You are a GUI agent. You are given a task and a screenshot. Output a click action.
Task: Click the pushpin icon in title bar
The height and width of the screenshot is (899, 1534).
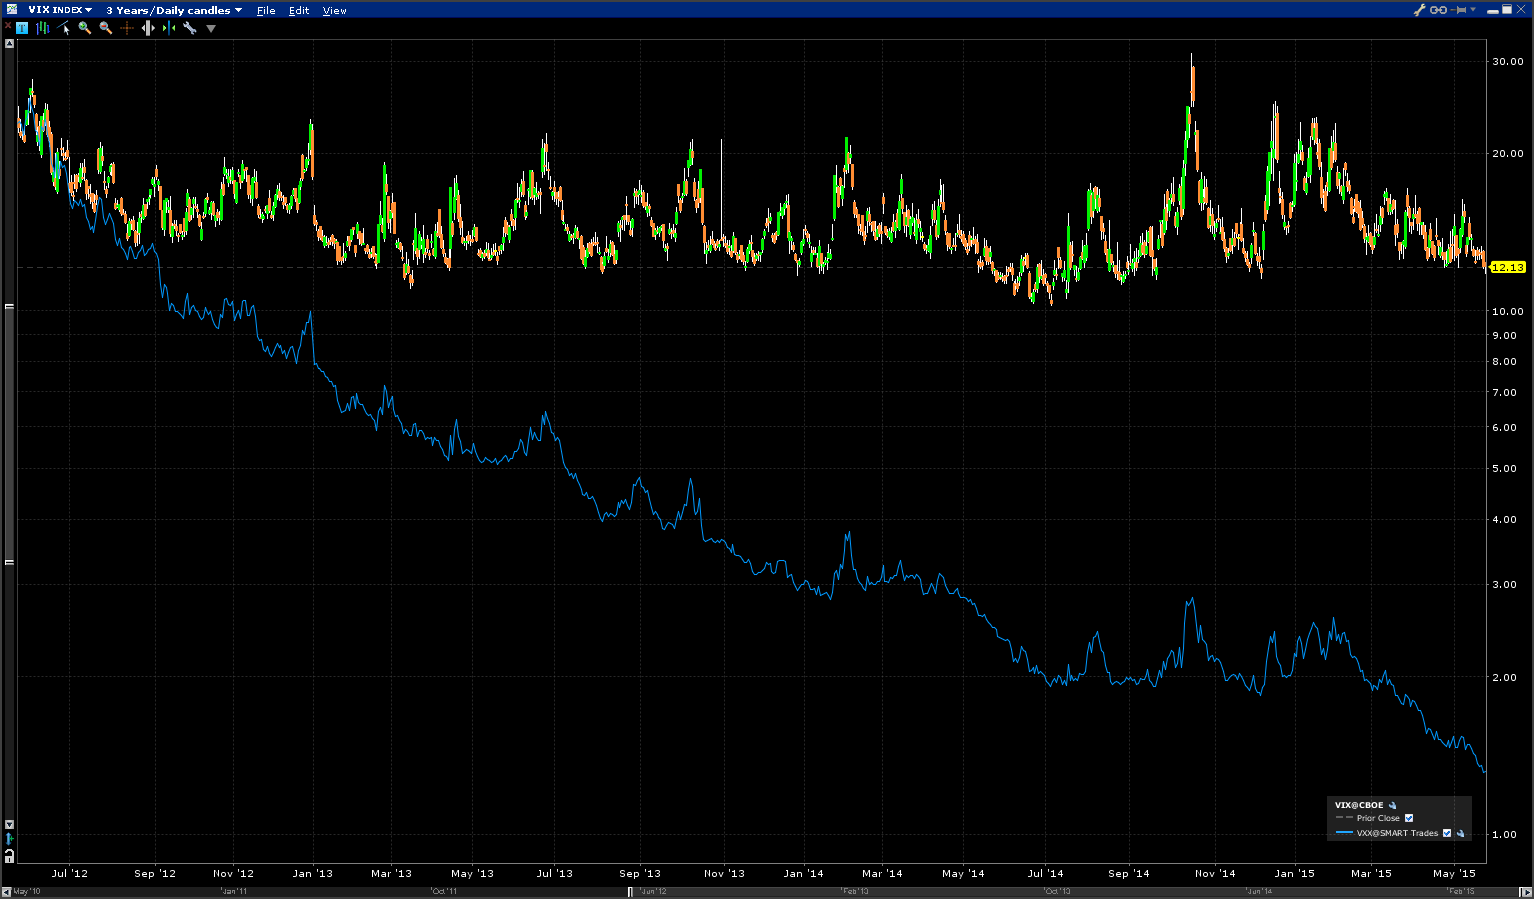(x=1460, y=10)
